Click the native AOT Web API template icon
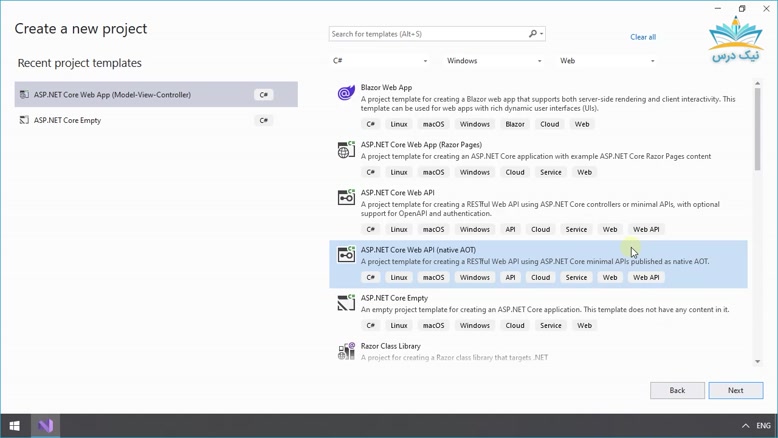This screenshot has height=438, width=778. coord(346,254)
